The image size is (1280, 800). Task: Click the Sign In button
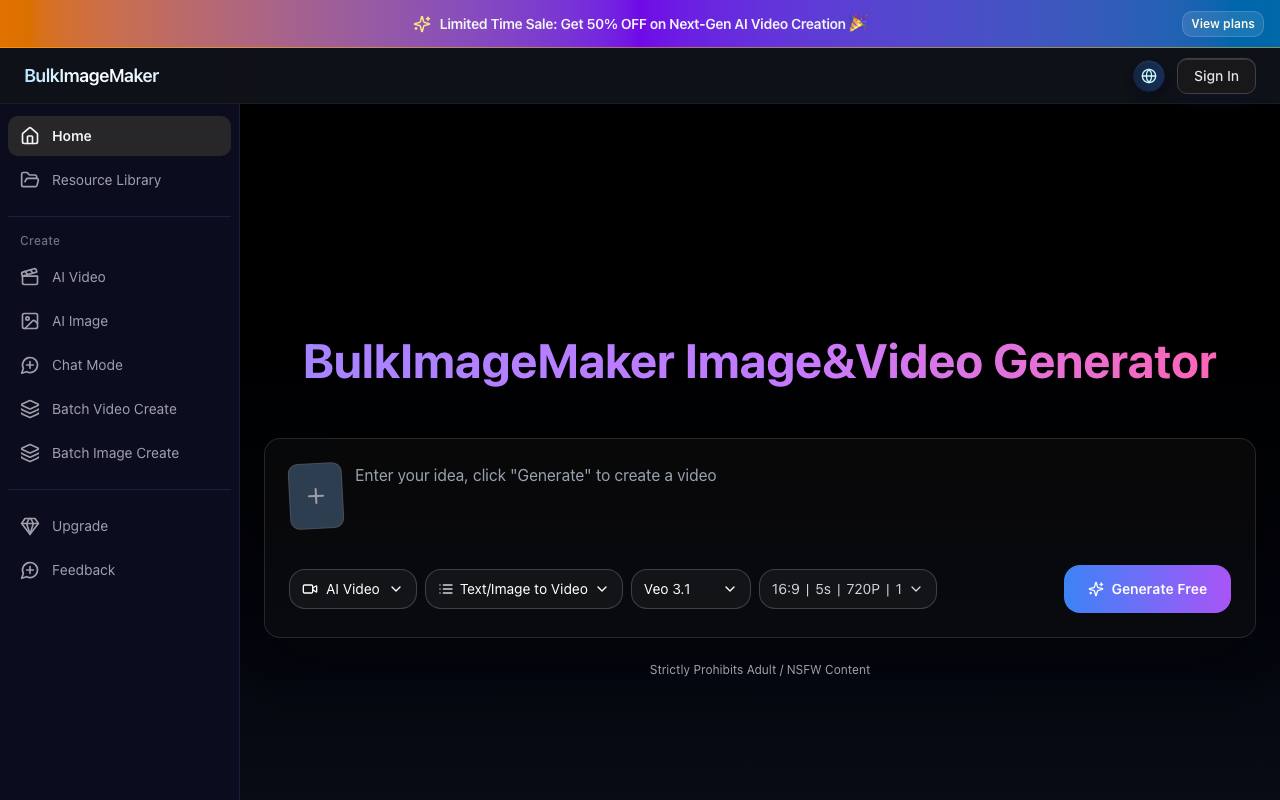[x=1216, y=76]
